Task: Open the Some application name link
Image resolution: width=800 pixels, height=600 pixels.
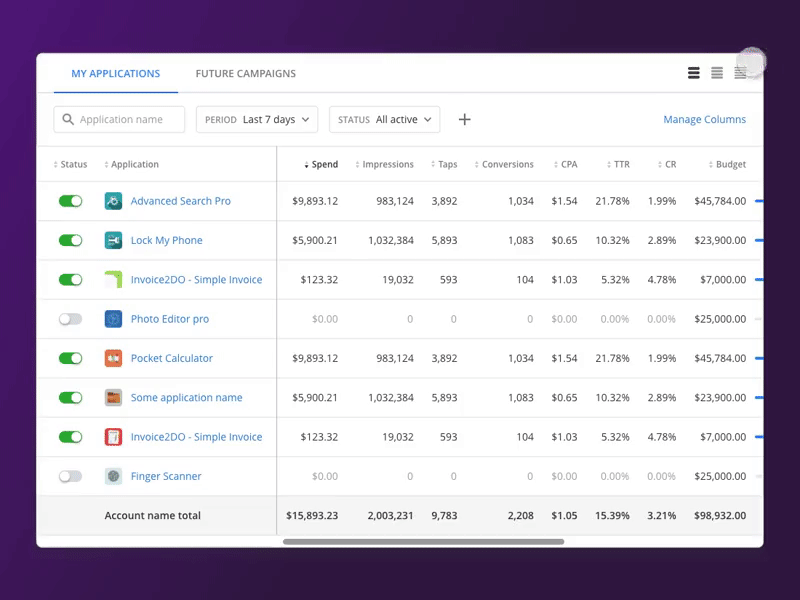Action: pos(186,398)
